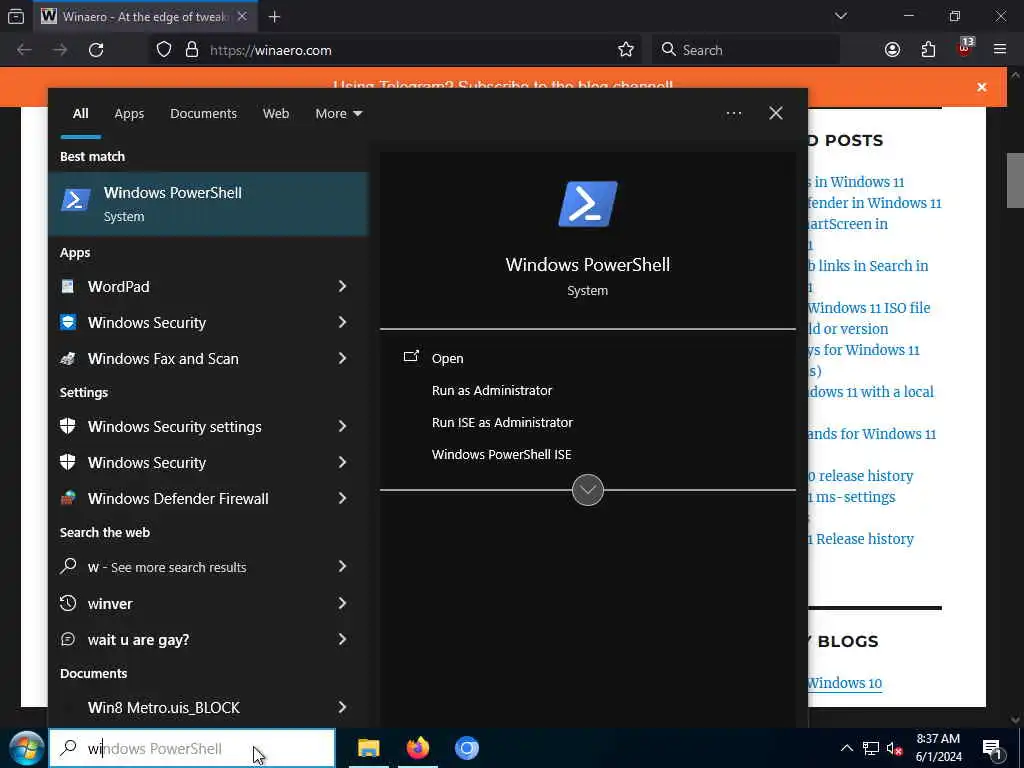
Task: Click the Open action icon in preview pane
Action: (x=411, y=357)
